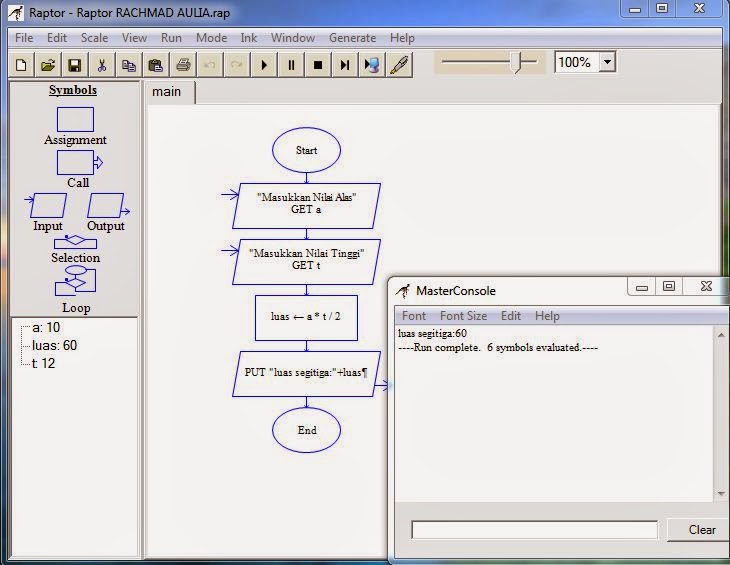
Task: Focus the MasterConsole command input field
Action: (x=534, y=530)
